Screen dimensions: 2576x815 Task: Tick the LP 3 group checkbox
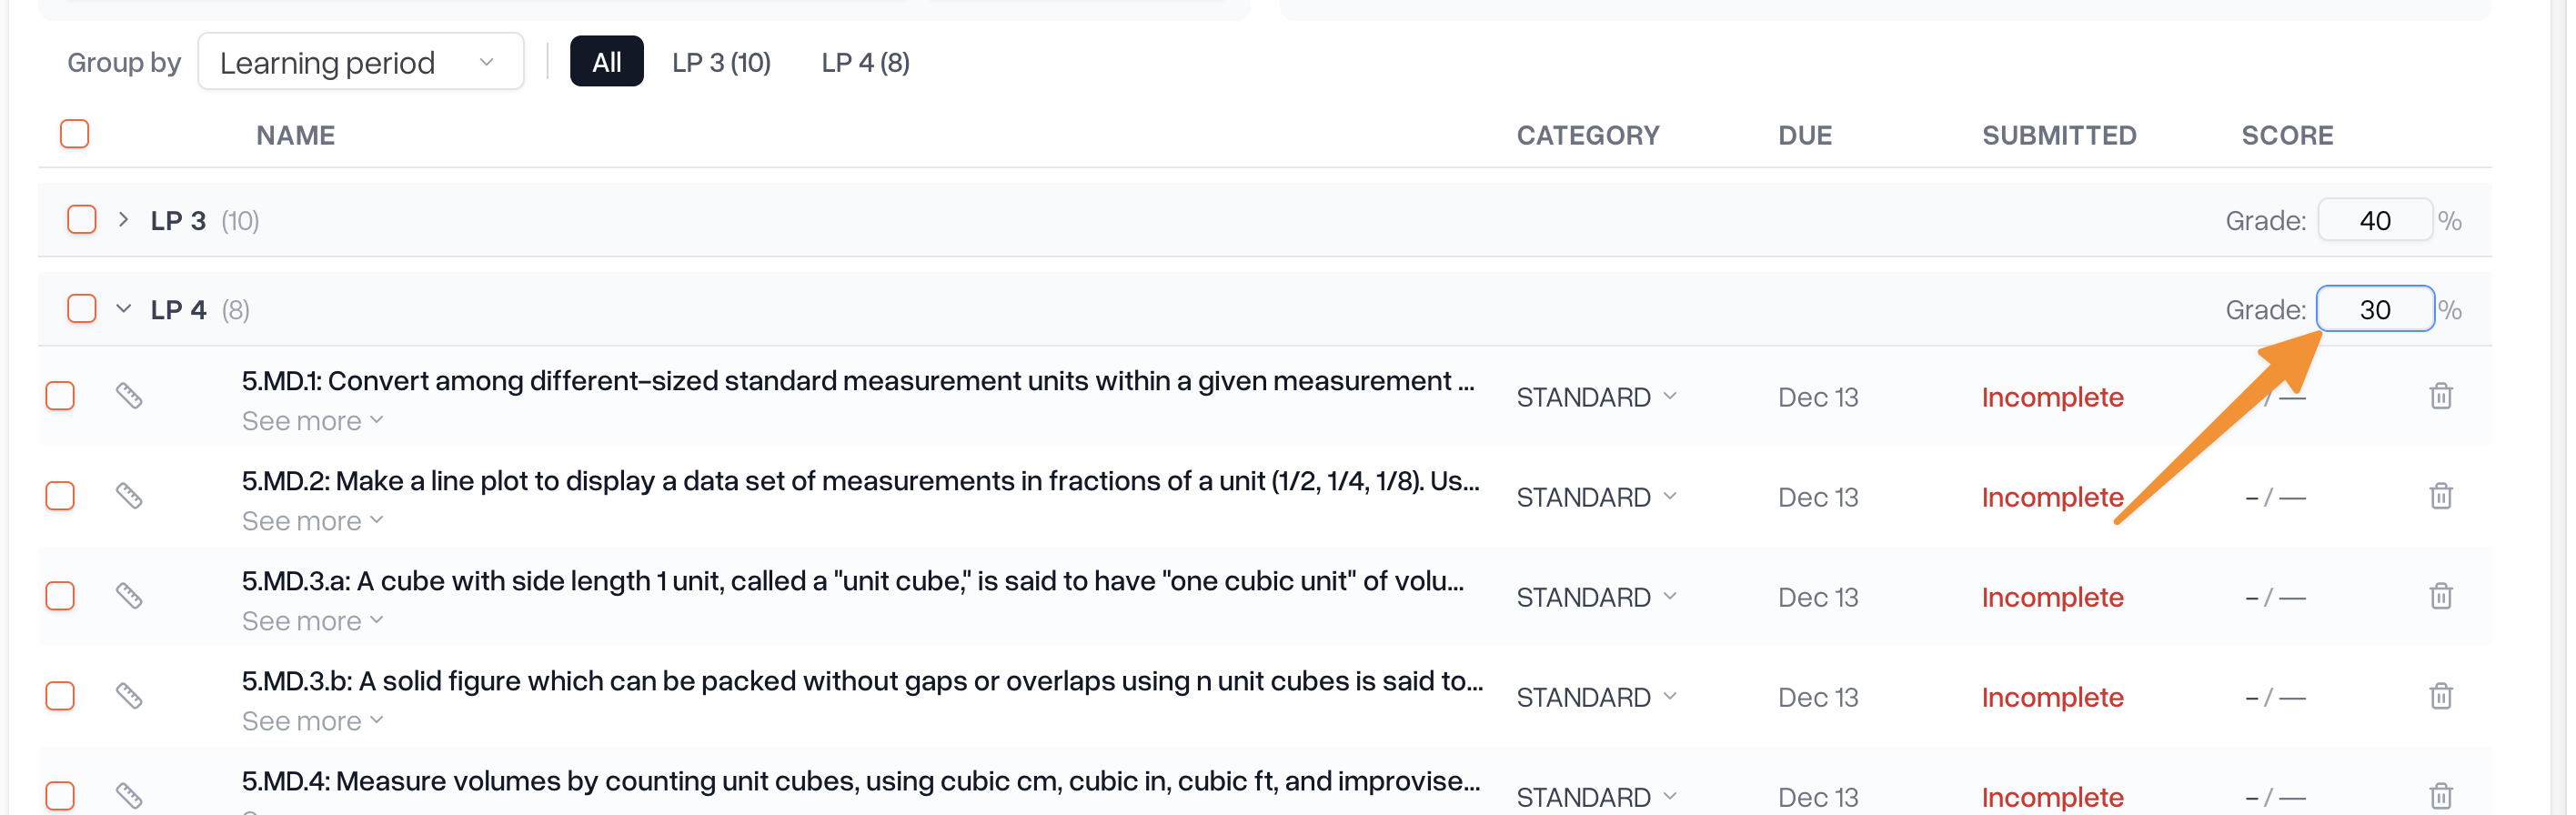pyautogui.click(x=82, y=220)
